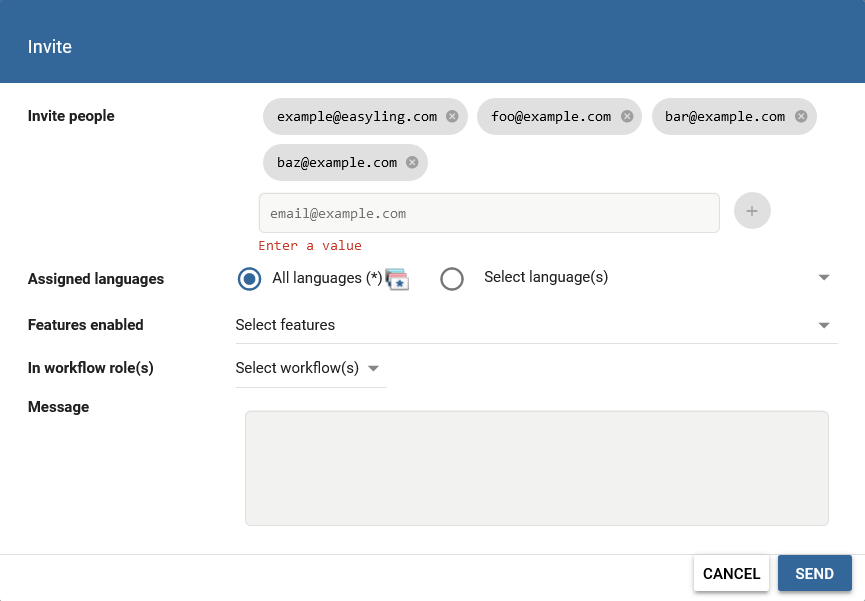Click the foo@example.com chip label
Viewport: 865px width, 601px height.
click(550, 116)
